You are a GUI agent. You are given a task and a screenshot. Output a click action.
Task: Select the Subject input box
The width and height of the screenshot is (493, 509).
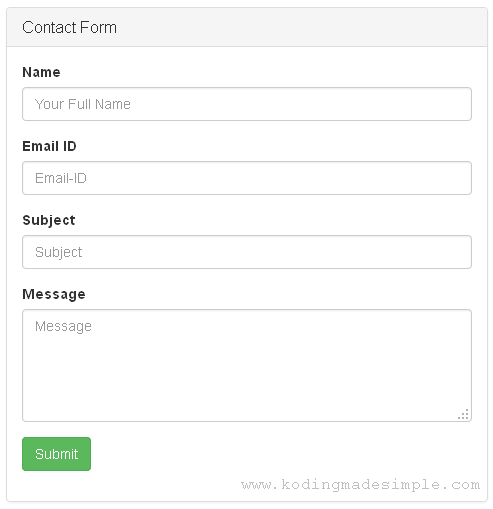247,252
